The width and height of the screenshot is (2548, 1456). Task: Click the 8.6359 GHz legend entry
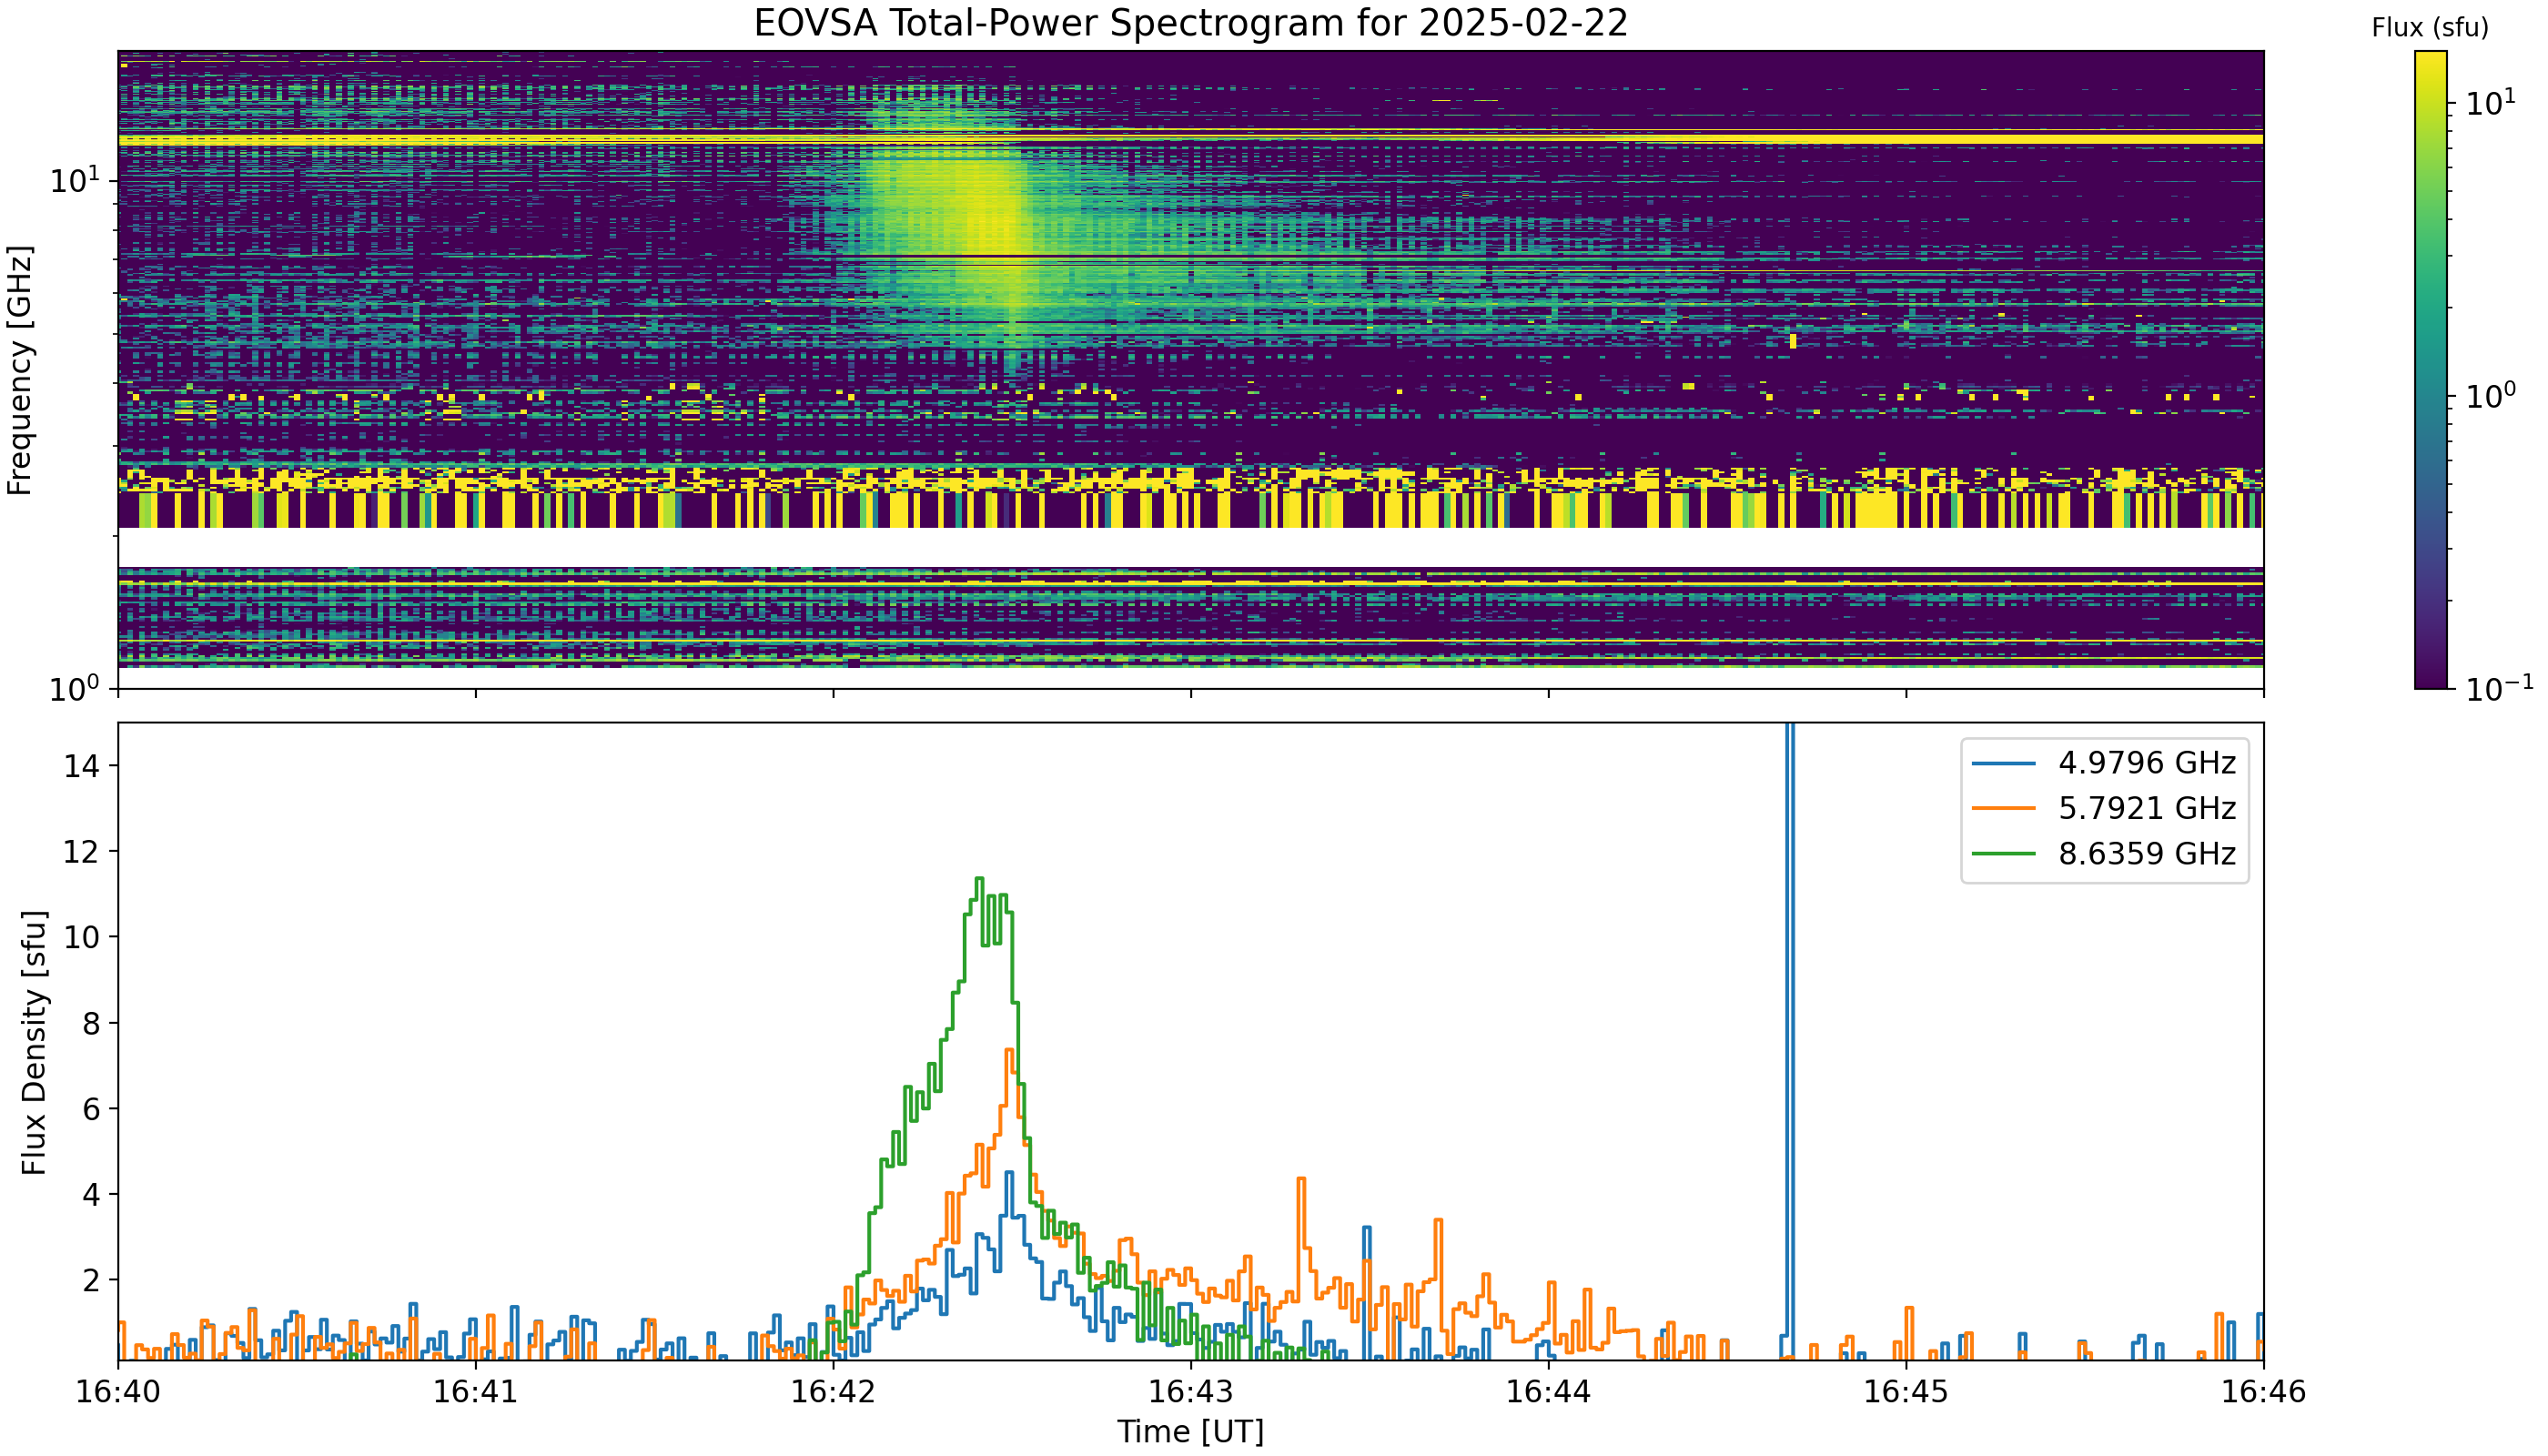pos(2104,854)
